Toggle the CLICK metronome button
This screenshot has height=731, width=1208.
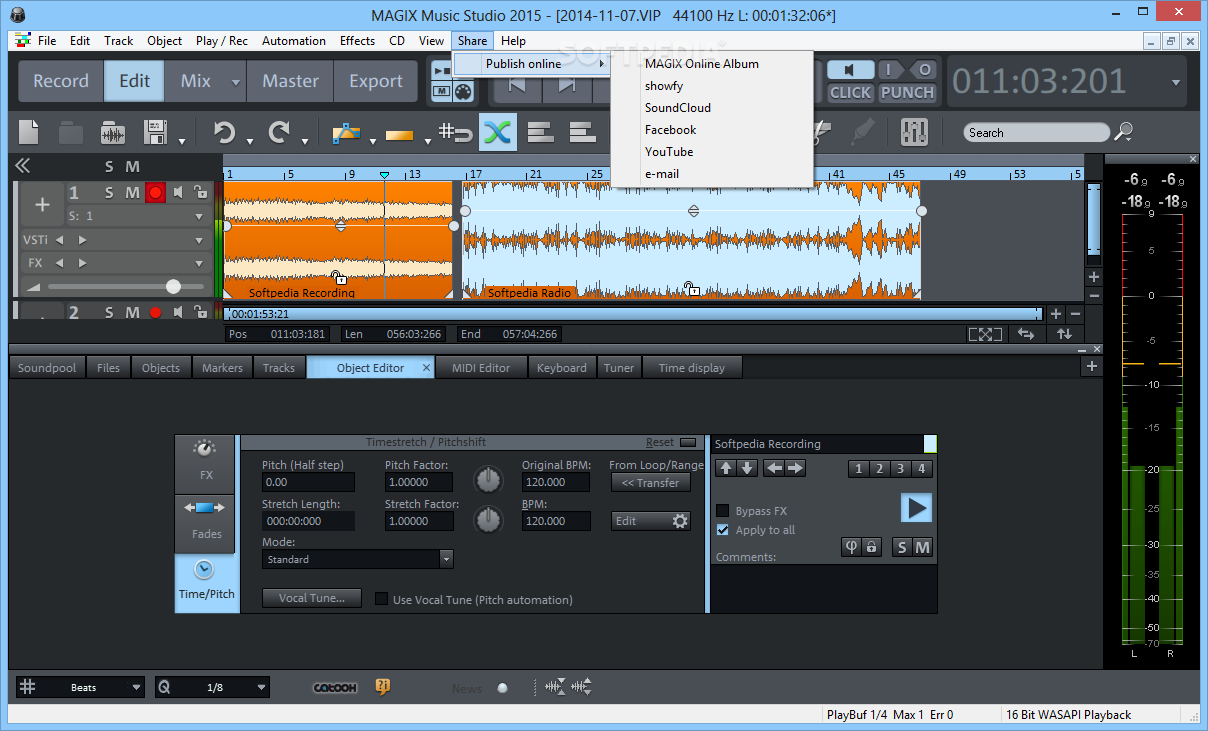tap(851, 92)
